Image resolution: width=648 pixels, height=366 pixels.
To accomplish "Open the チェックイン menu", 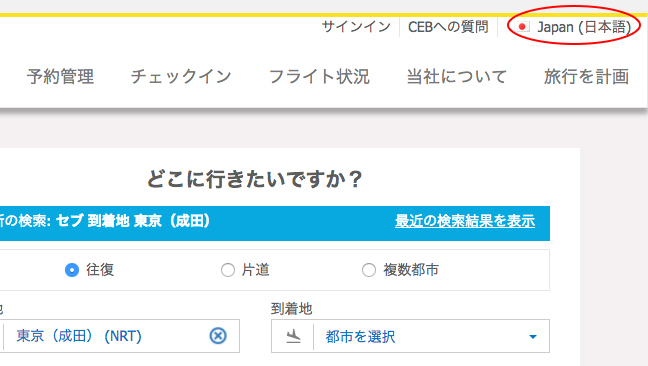I will (181, 77).
